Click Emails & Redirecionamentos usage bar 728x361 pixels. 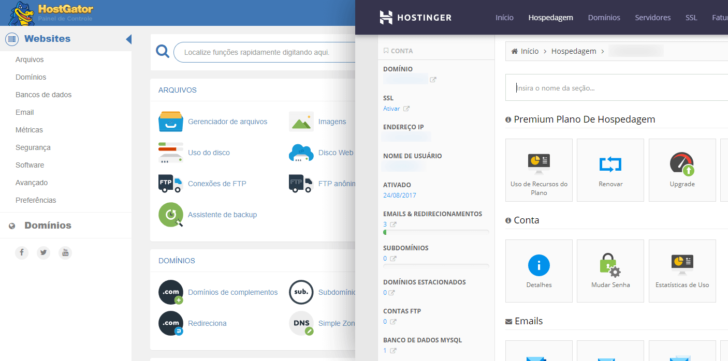point(436,232)
